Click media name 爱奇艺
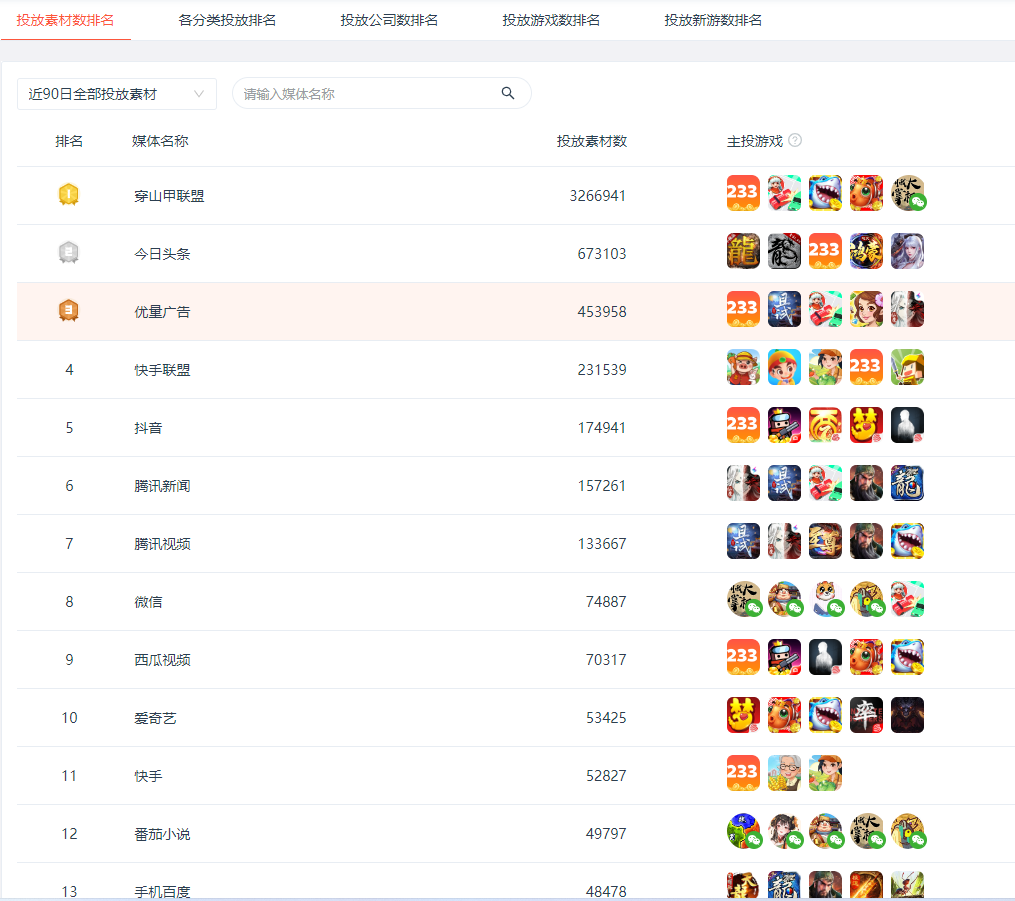The width and height of the screenshot is (1015, 901). [x=155, y=718]
